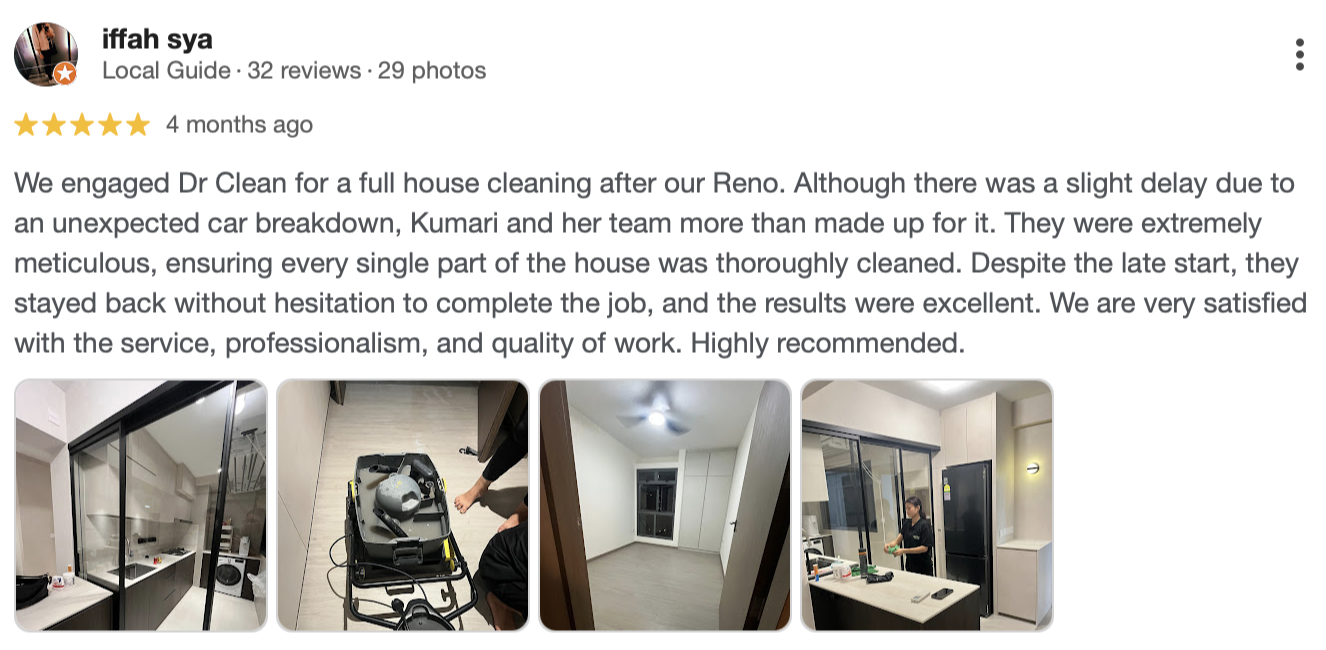Screen dimensions: 1326x650
Task: Select the fifth rating star
Action: point(138,125)
